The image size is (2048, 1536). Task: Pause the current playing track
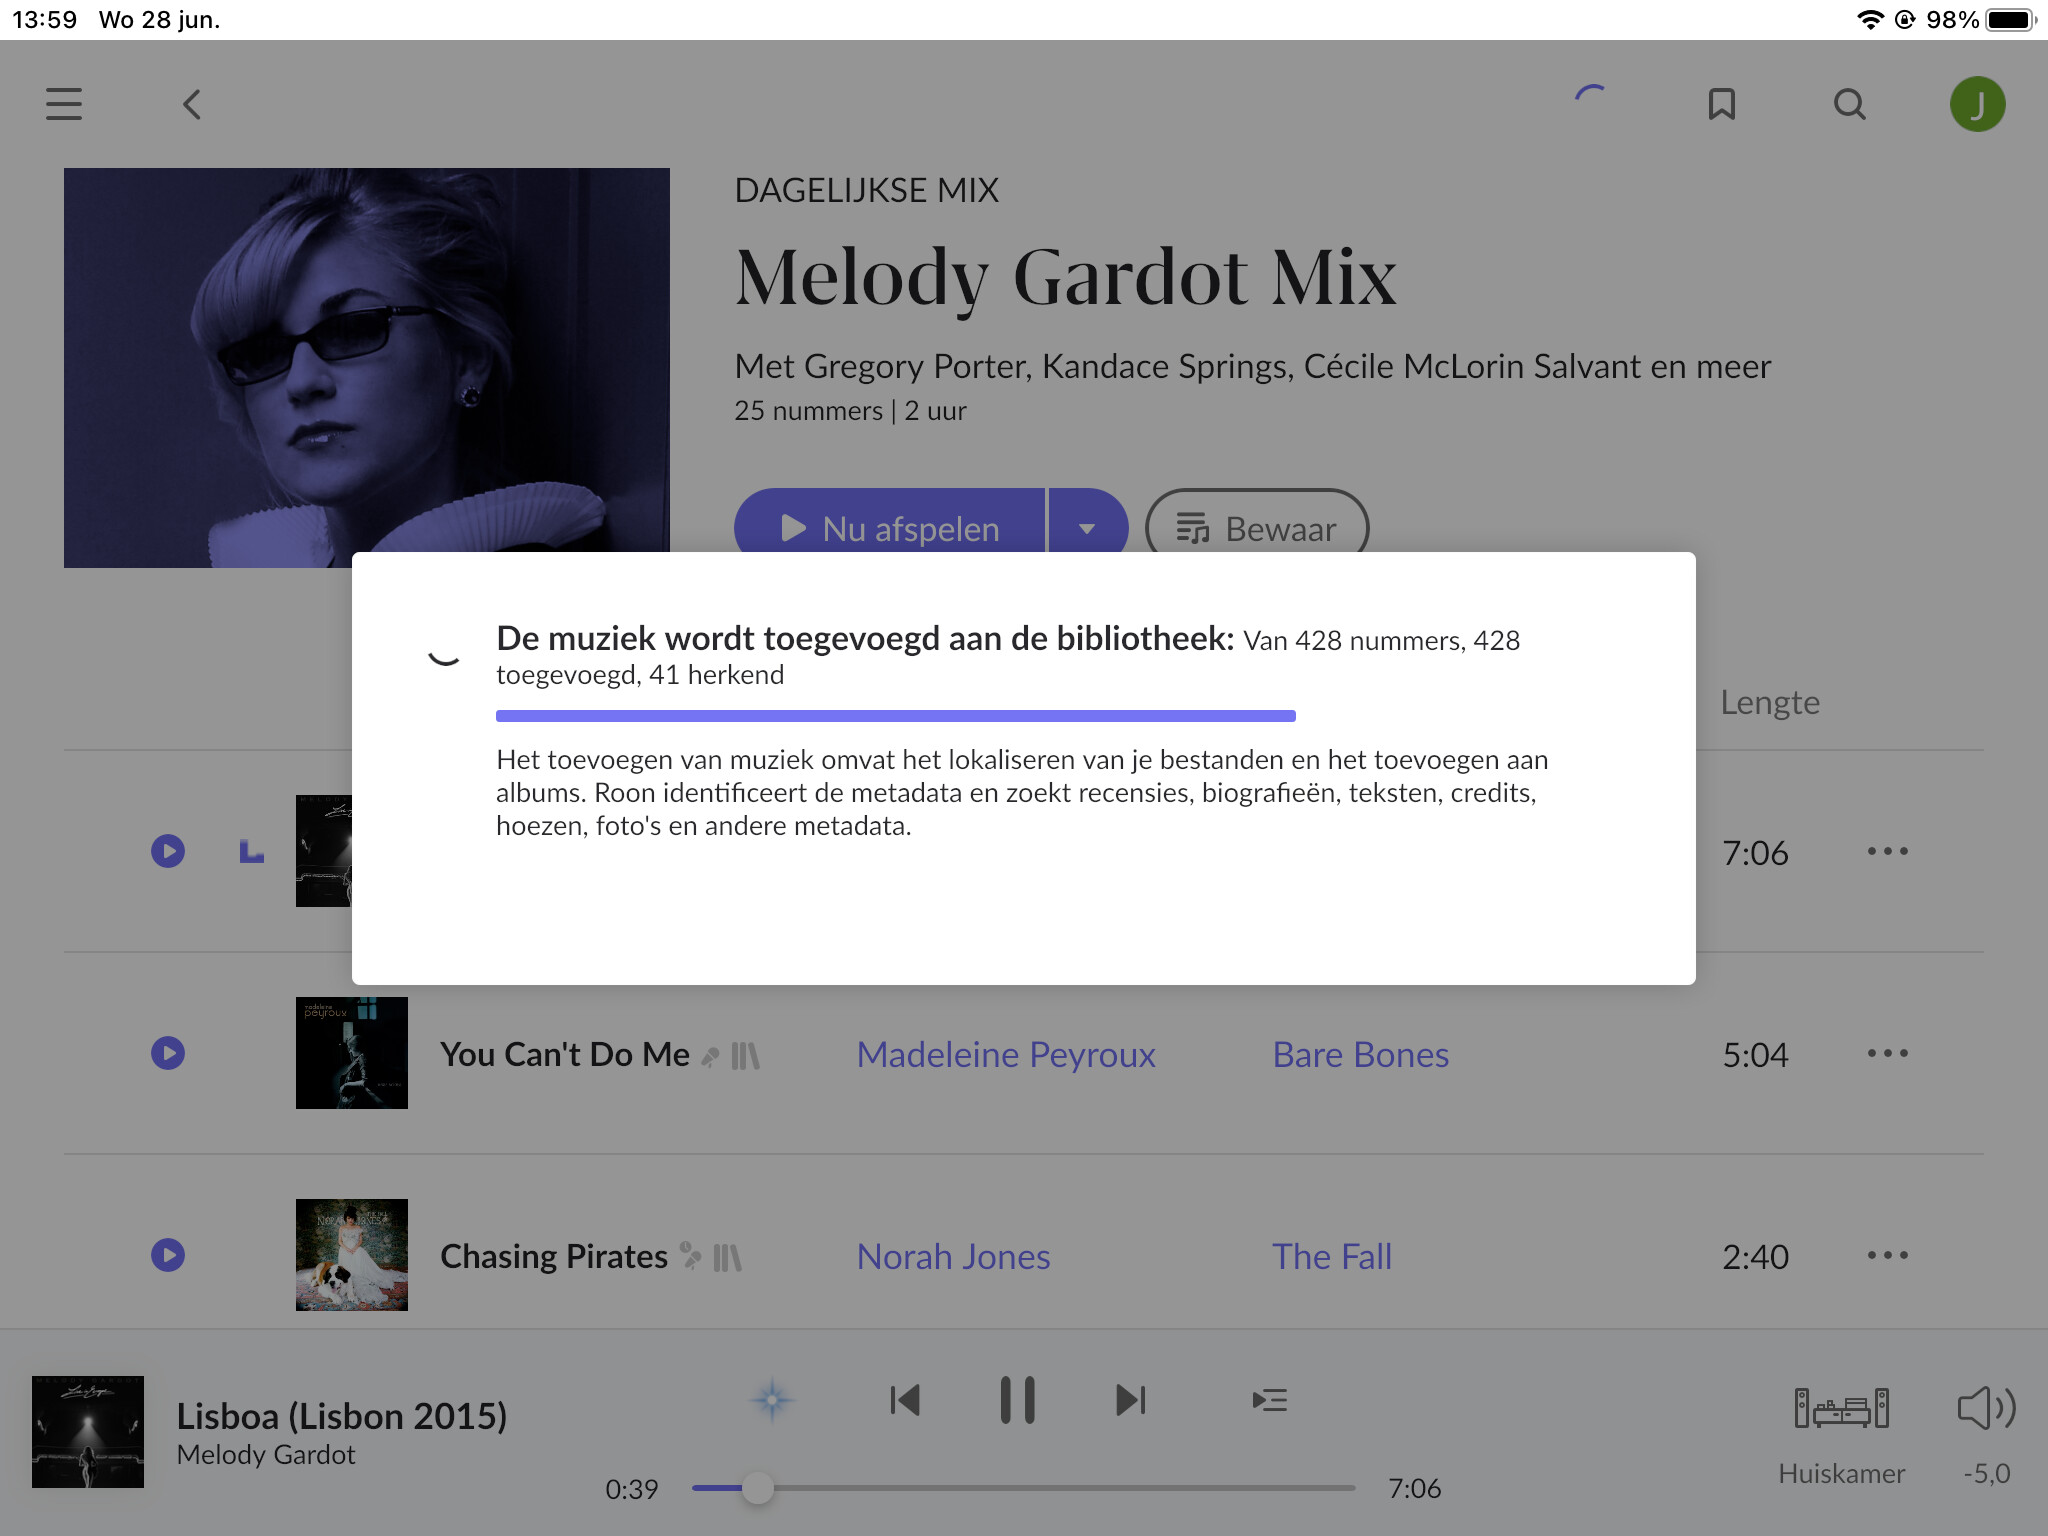1017,1400
